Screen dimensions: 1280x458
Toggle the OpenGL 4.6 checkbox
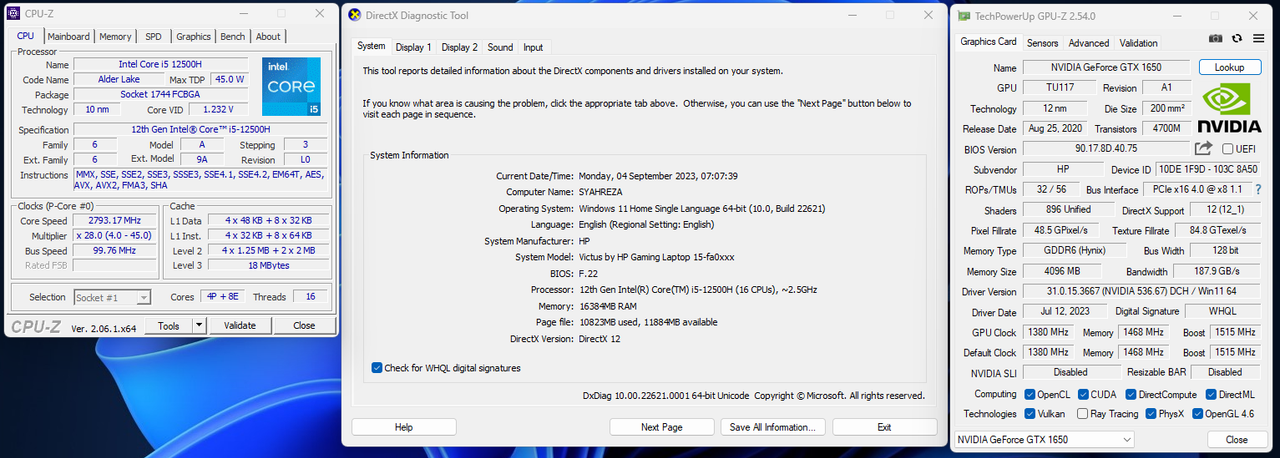[x=1197, y=413]
